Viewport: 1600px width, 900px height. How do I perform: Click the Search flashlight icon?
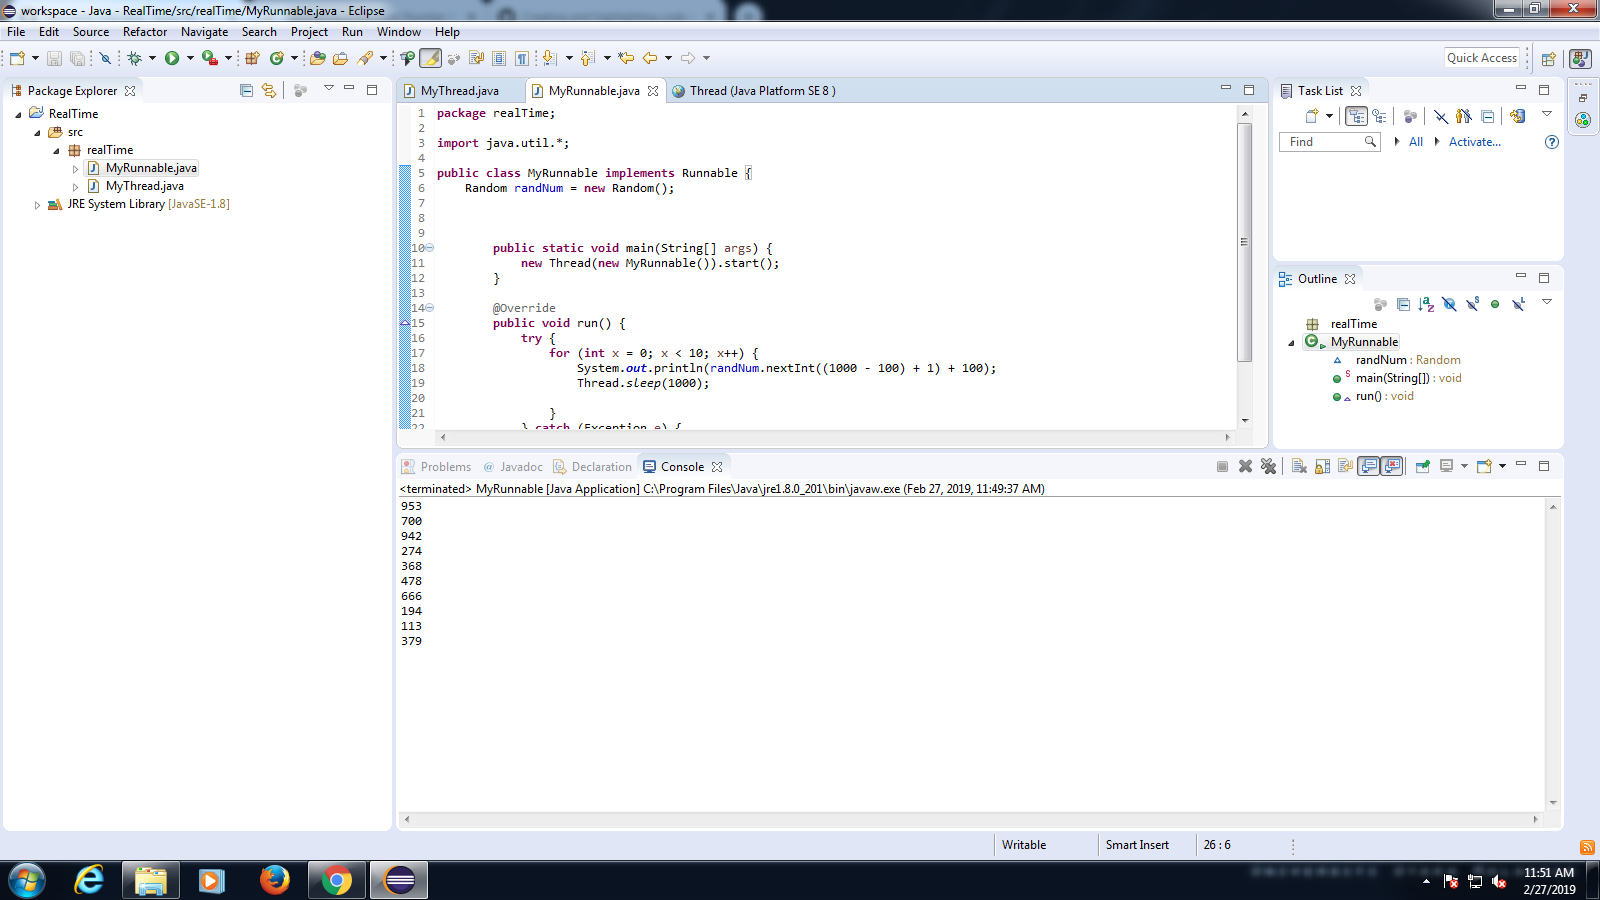(x=365, y=58)
